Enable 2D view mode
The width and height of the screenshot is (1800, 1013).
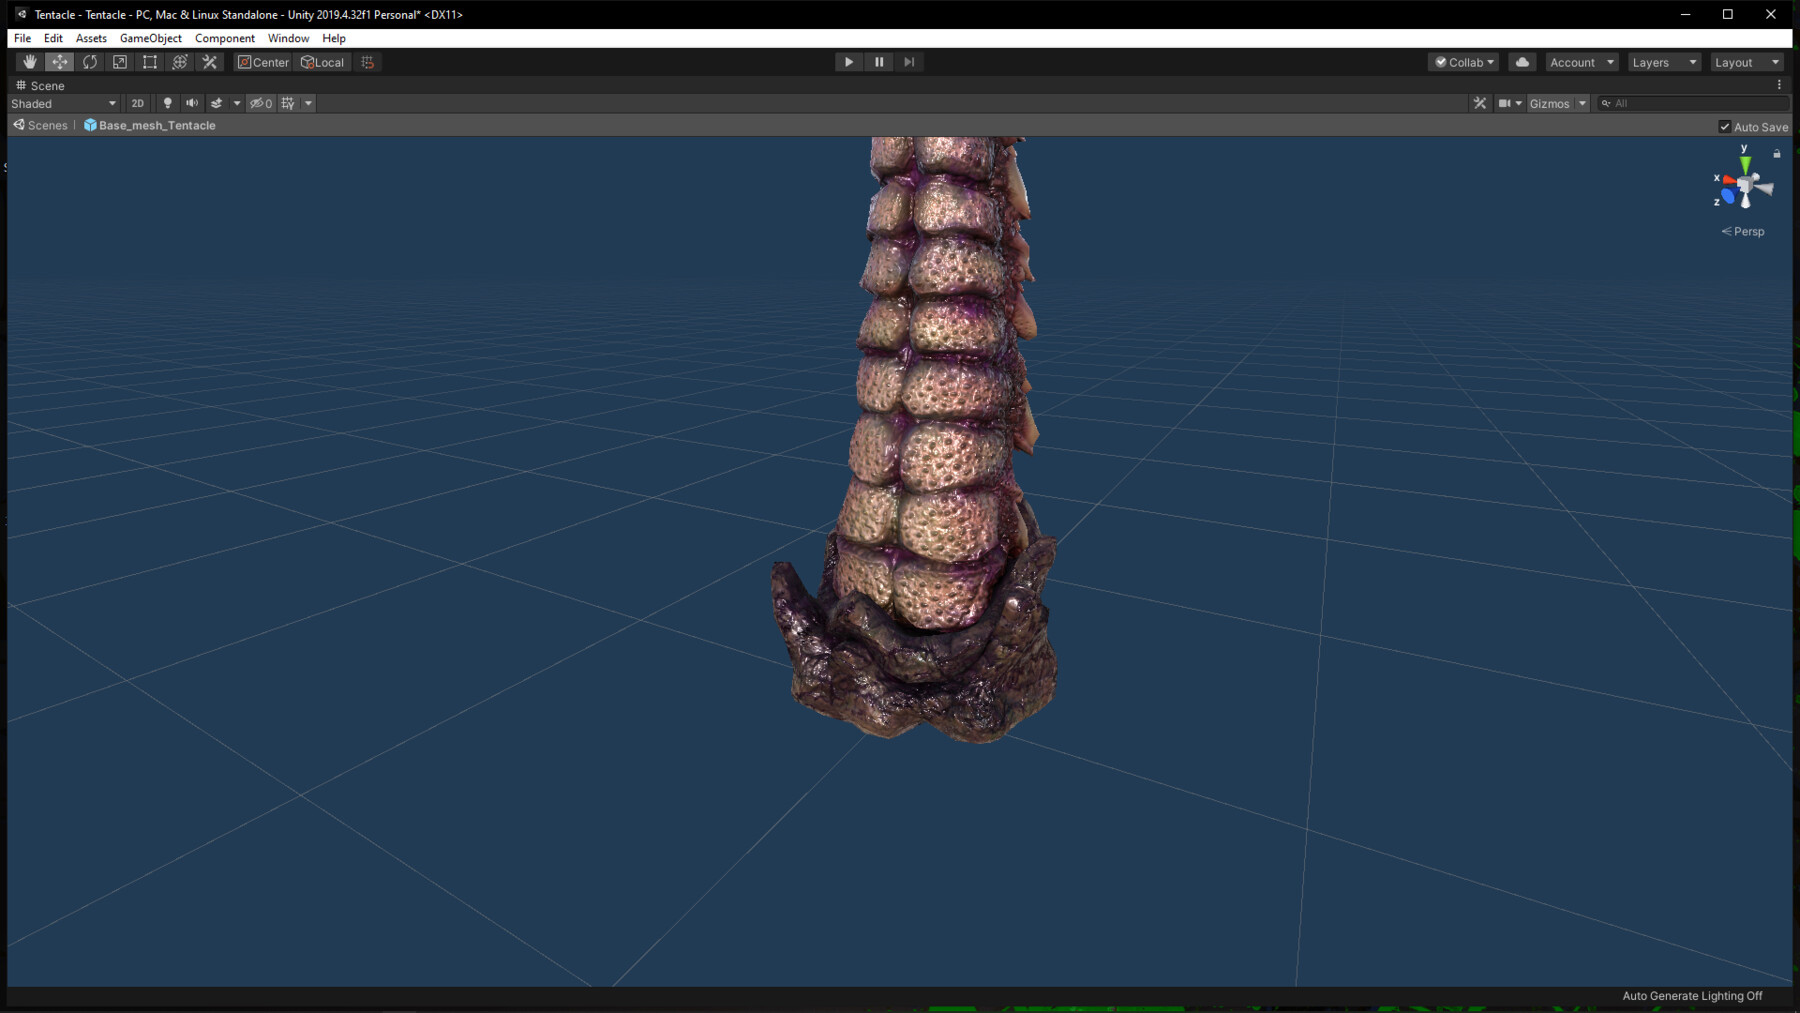[137, 103]
